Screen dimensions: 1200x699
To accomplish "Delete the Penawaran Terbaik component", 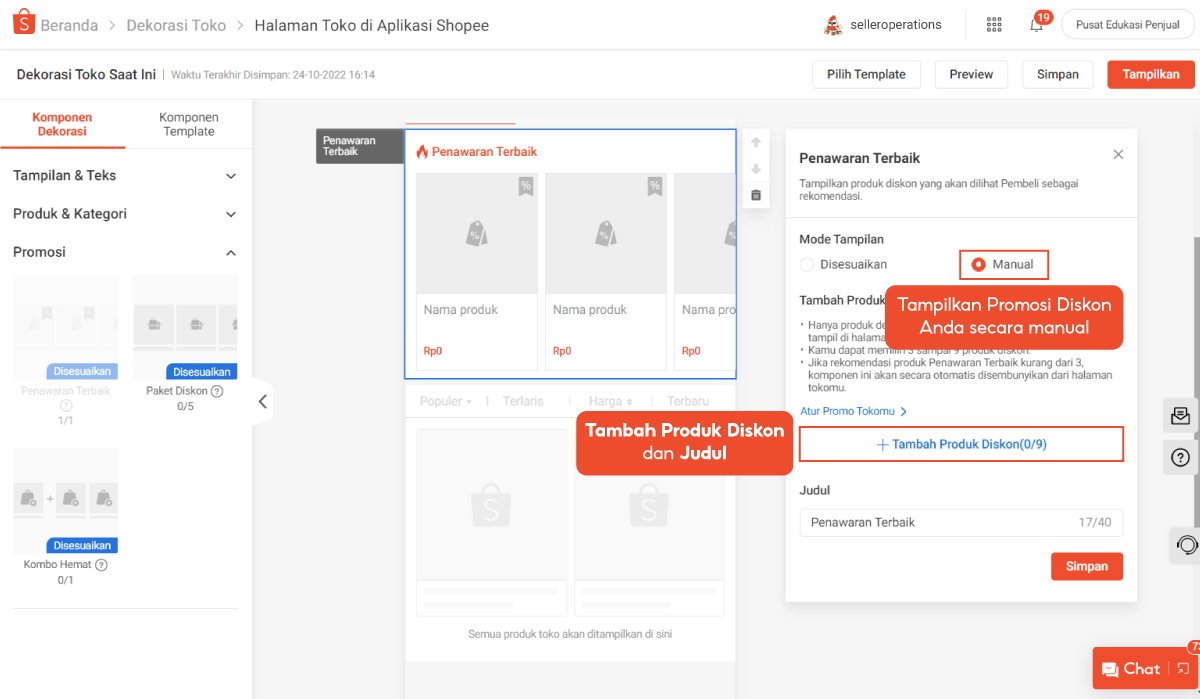I will coord(756,195).
